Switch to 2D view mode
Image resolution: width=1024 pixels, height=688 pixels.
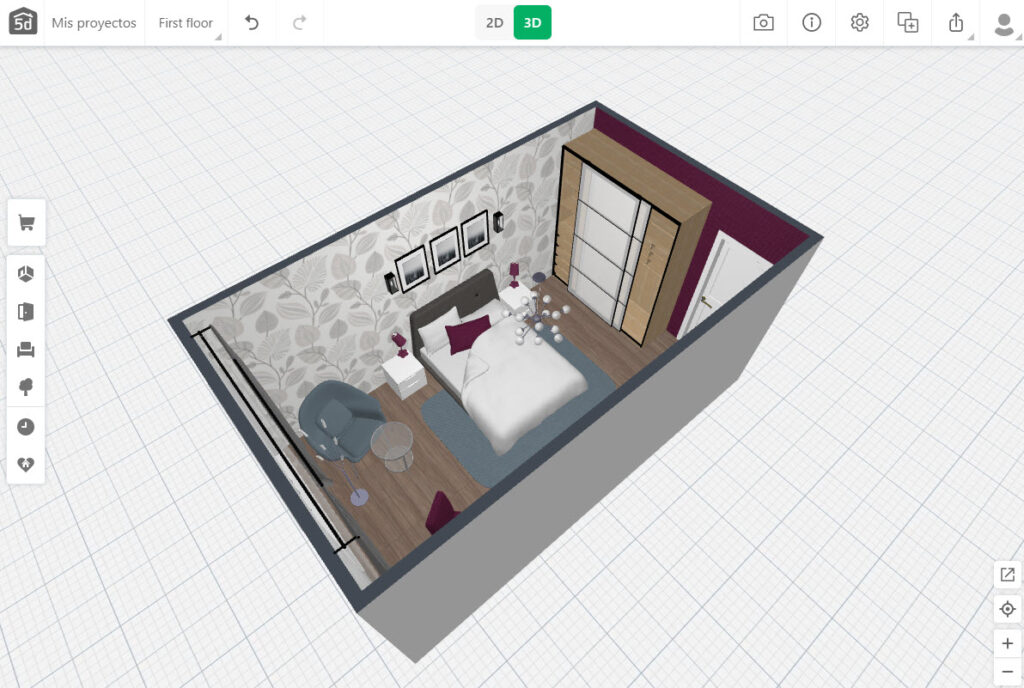[494, 23]
